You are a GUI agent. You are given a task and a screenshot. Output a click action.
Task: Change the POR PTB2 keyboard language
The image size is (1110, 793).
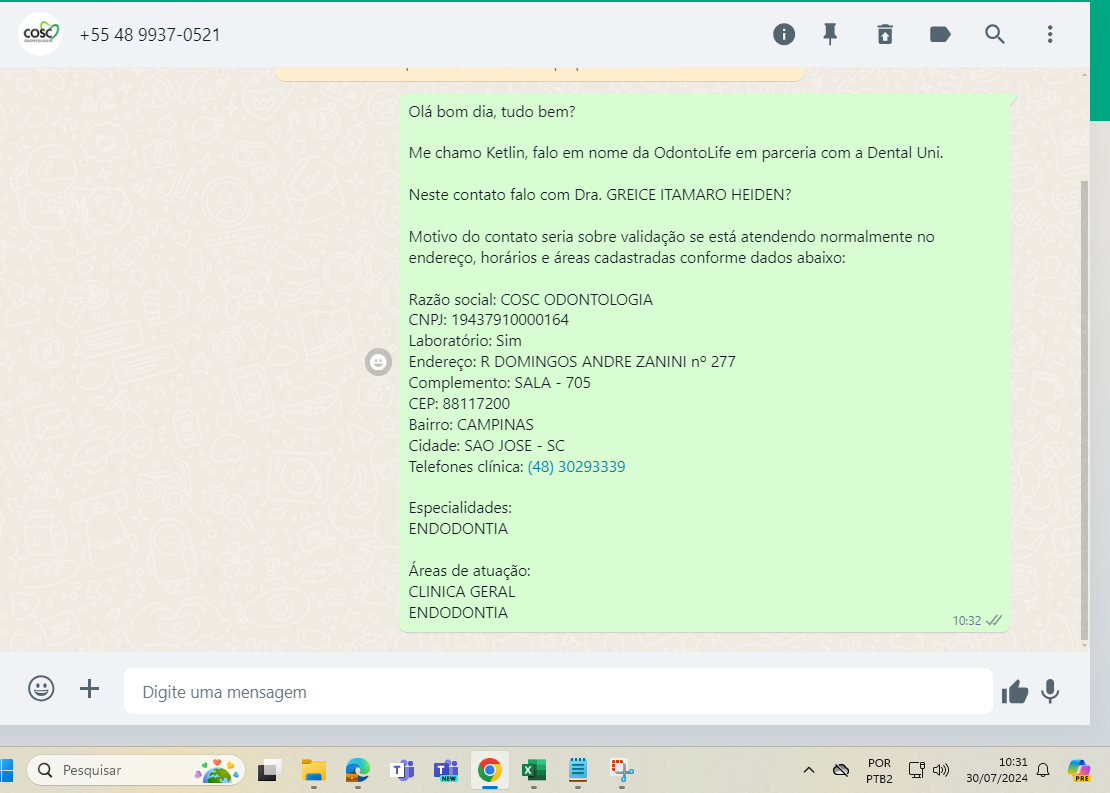point(879,770)
